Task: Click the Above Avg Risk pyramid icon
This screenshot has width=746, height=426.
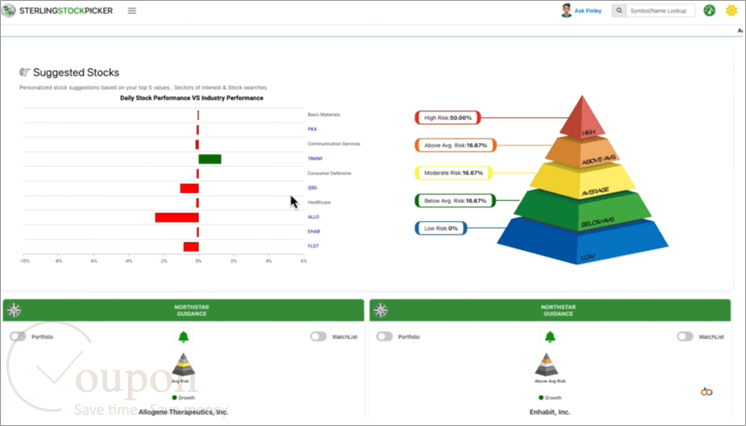Action: (547, 365)
